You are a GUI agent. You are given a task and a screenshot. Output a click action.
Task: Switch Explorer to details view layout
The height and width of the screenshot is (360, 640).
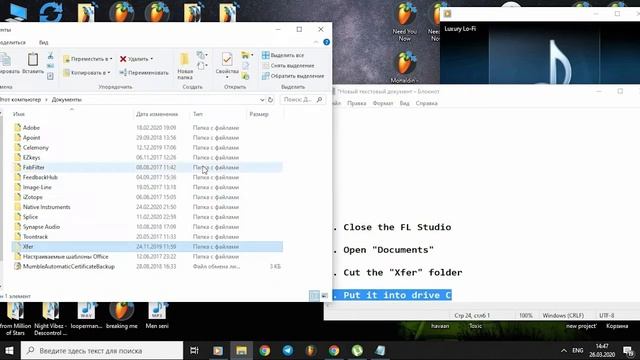click(314, 296)
